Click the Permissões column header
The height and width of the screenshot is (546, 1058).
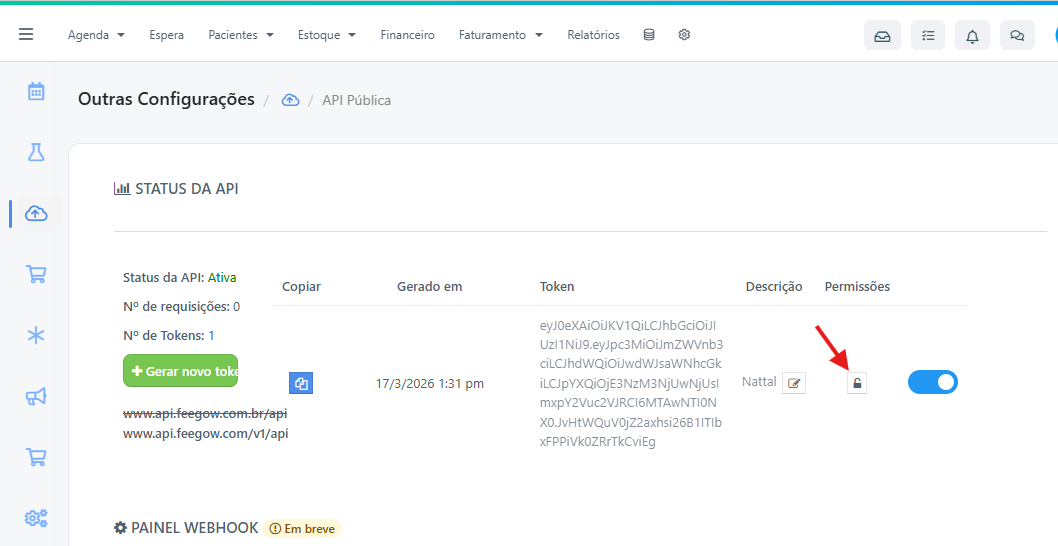857,286
